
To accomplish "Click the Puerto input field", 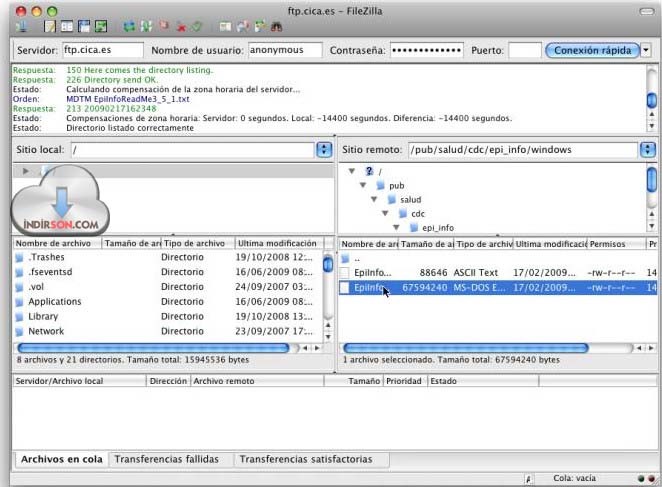I will tap(525, 50).
